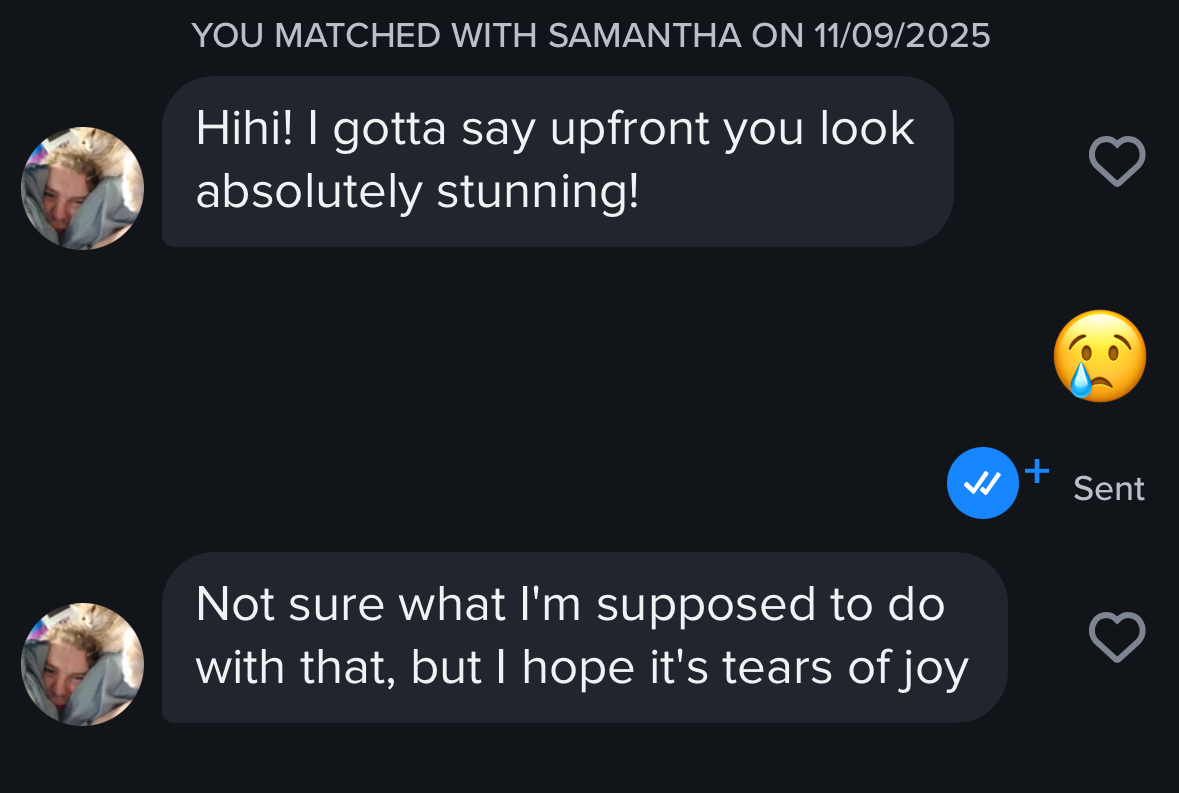Click the blue double-checkmark read receipt icon

(x=983, y=483)
